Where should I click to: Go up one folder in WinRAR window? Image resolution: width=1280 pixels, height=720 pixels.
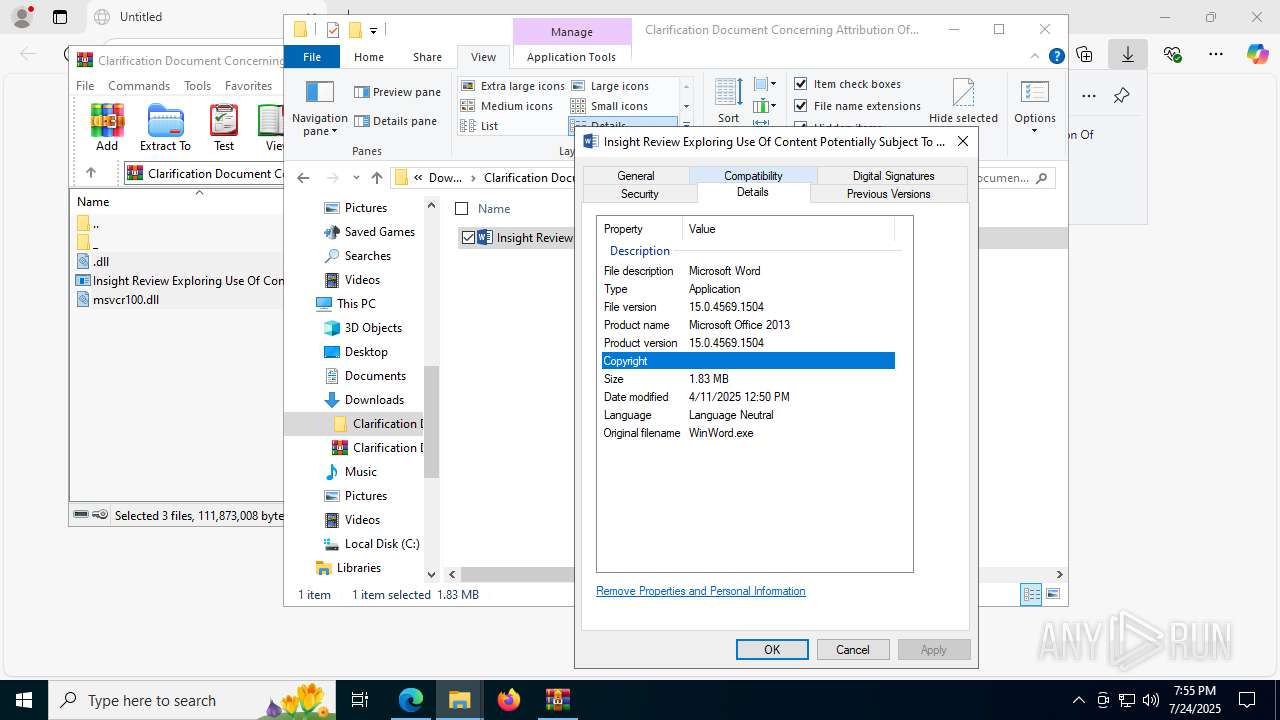coord(91,173)
